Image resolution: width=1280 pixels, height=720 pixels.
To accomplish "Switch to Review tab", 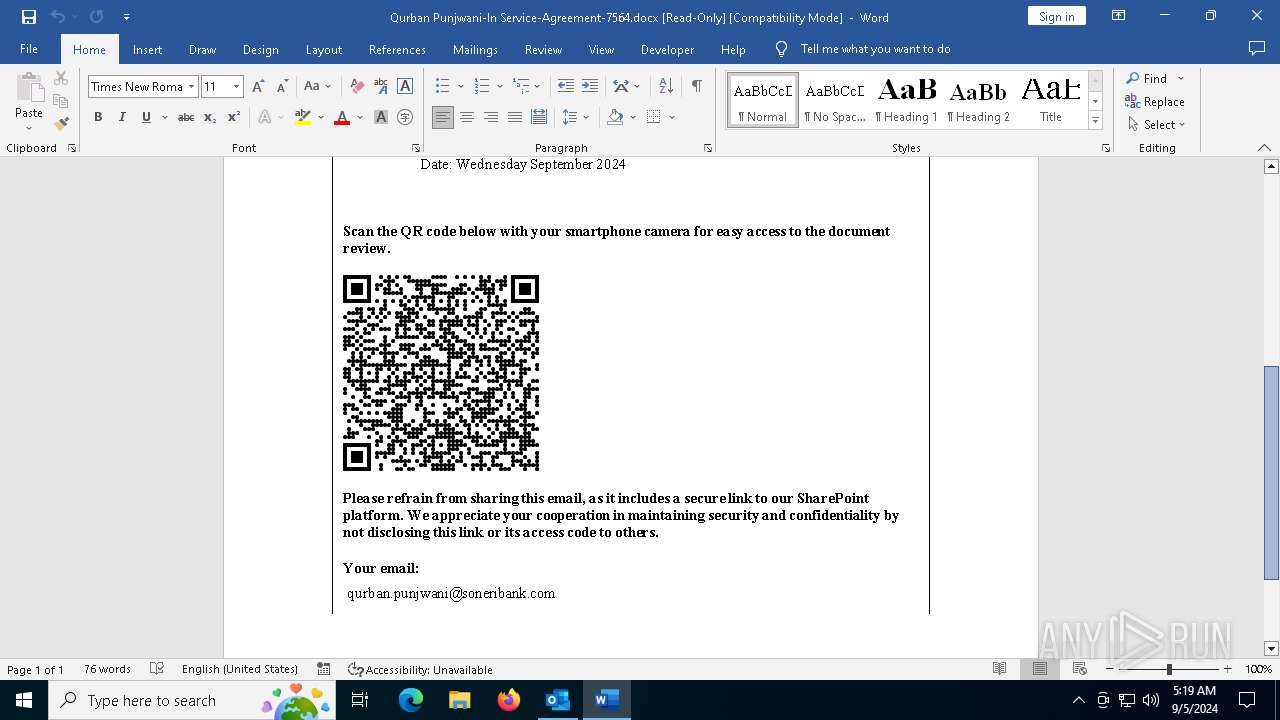I will [x=543, y=49].
